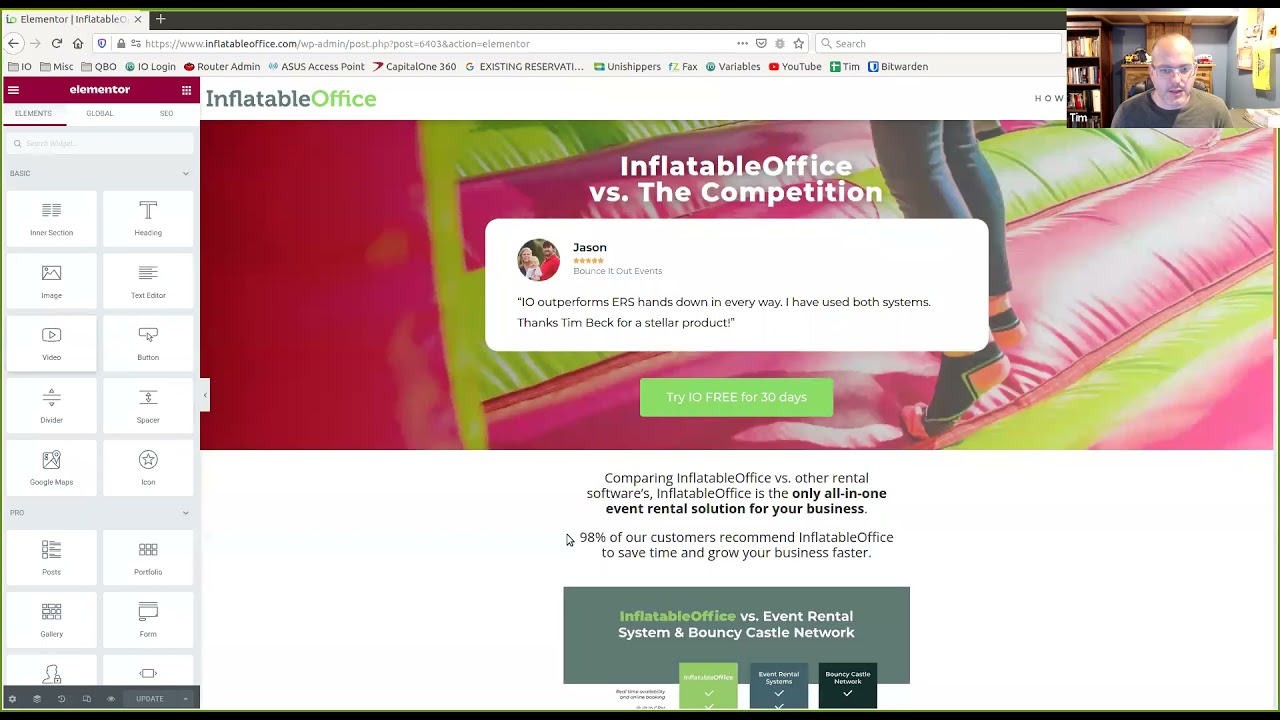Open the Bitwarden bookmark
This screenshot has width=1280, height=720.
898,67
